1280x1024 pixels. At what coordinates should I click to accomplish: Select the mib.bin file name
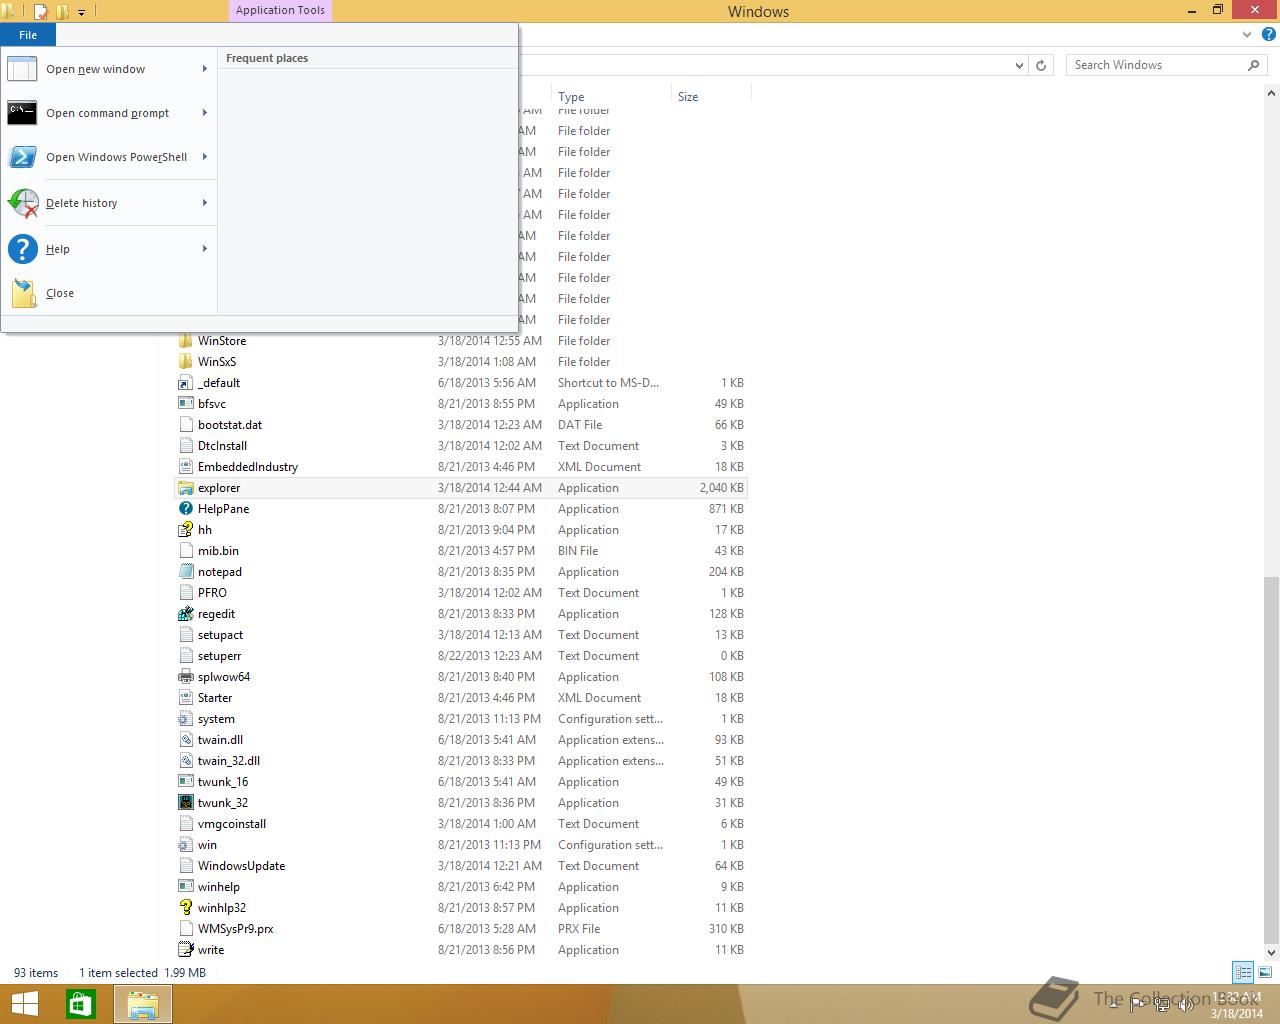coord(218,551)
